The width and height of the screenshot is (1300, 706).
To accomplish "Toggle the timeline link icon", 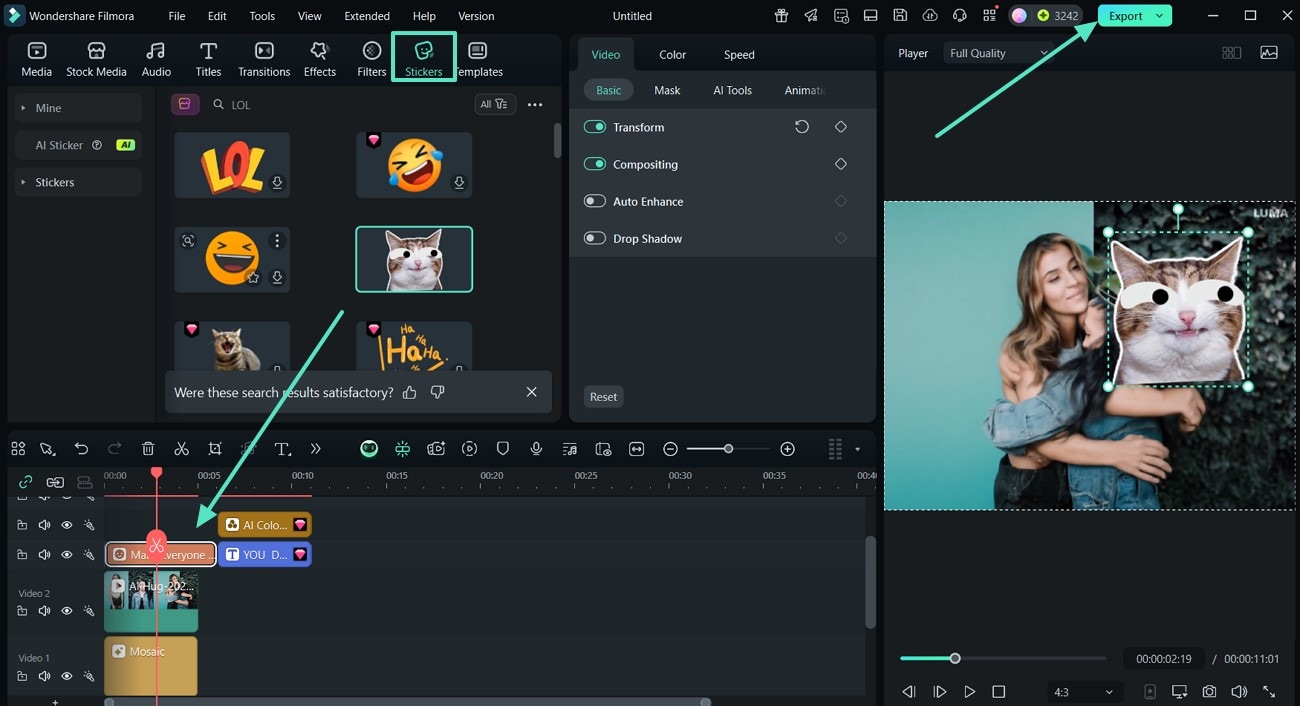I will coord(26,482).
